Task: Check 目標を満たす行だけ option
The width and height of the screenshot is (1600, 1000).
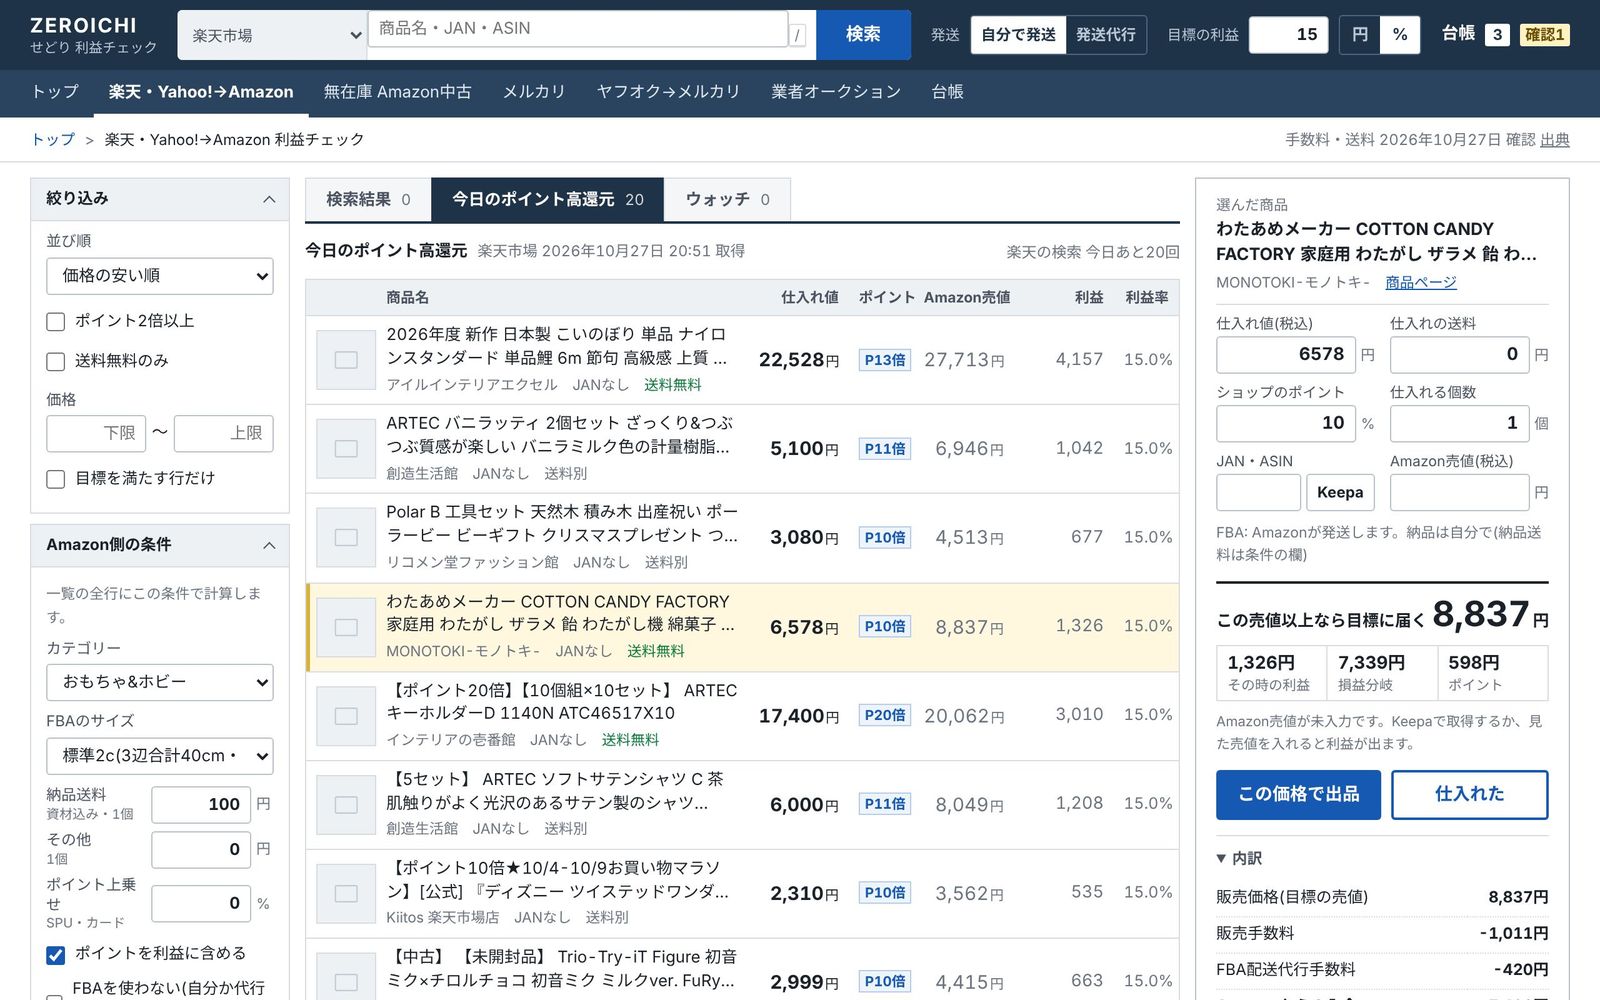Action: [56, 479]
